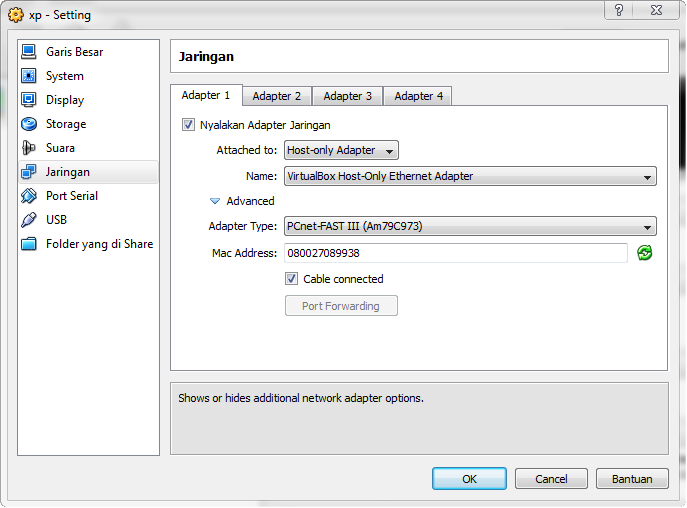Click the Folder yang di Share icon
This screenshot has width=687, height=508.
28,244
